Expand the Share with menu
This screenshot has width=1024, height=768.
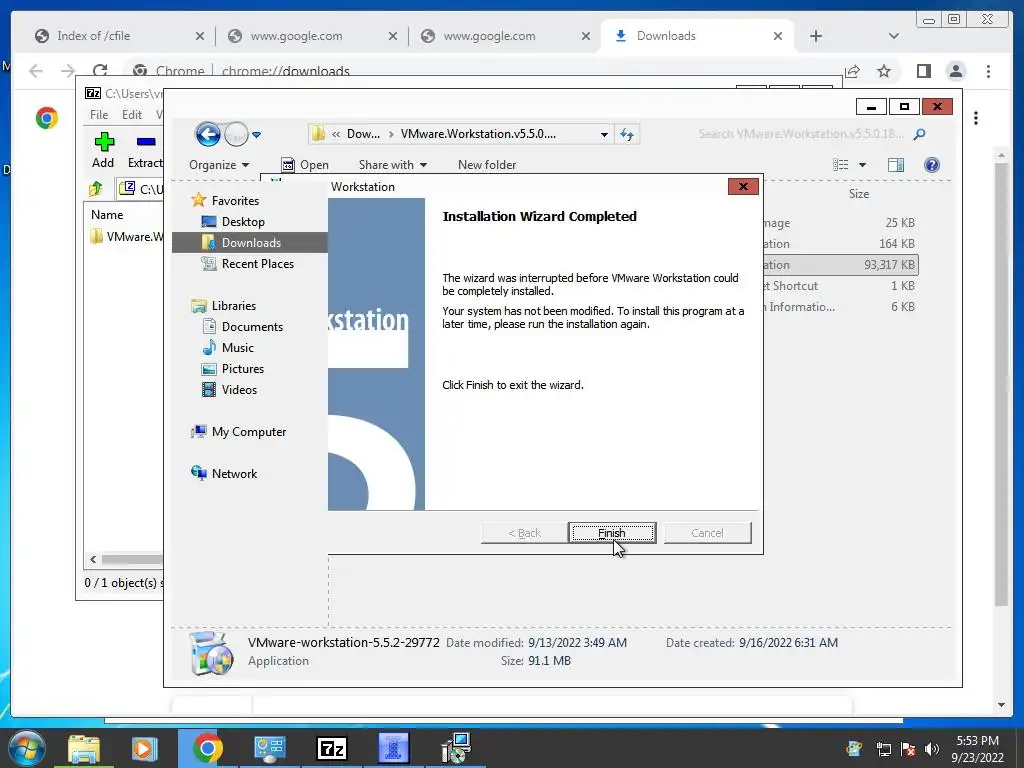click(x=392, y=165)
